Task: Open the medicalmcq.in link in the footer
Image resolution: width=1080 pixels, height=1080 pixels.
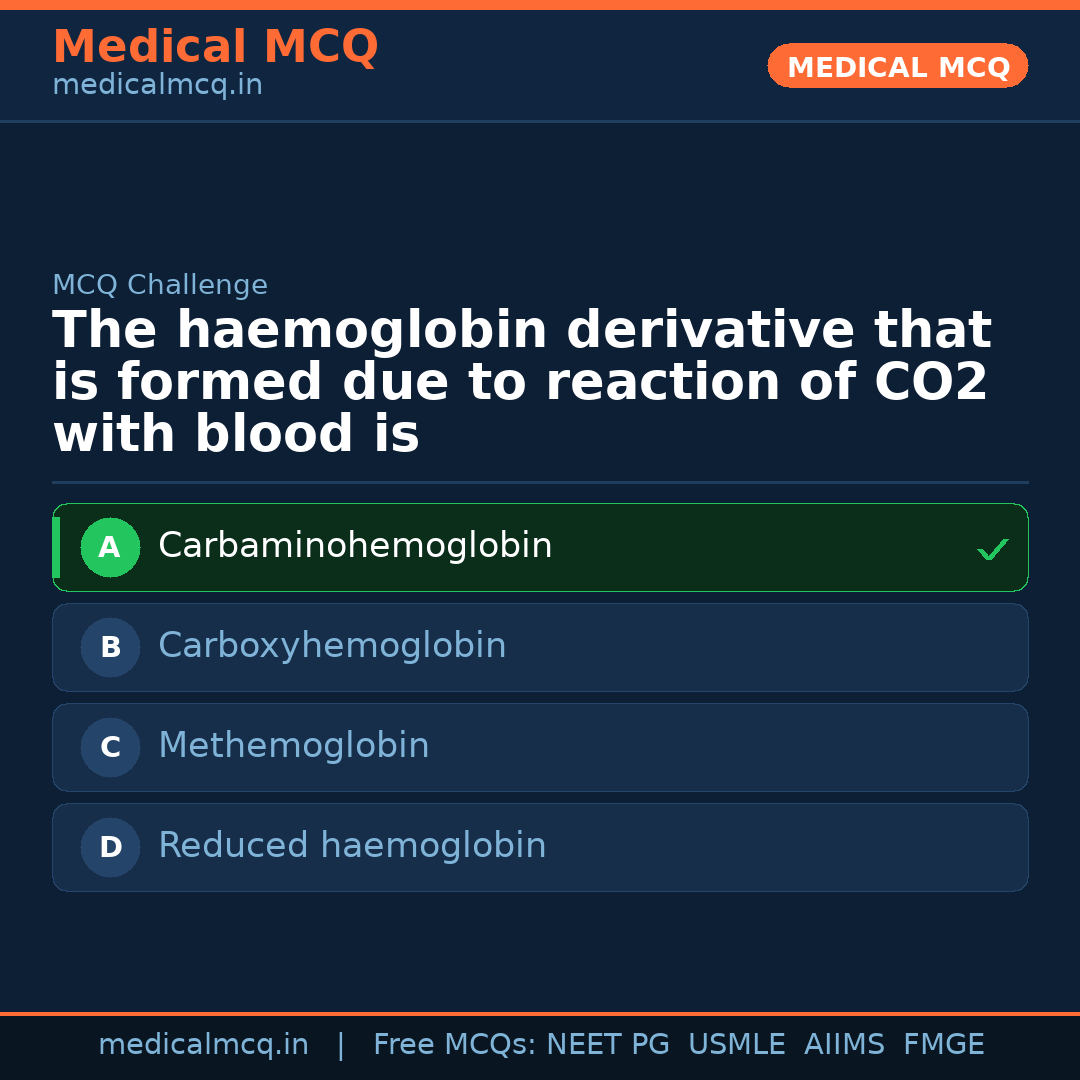Action: pos(203,1045)
